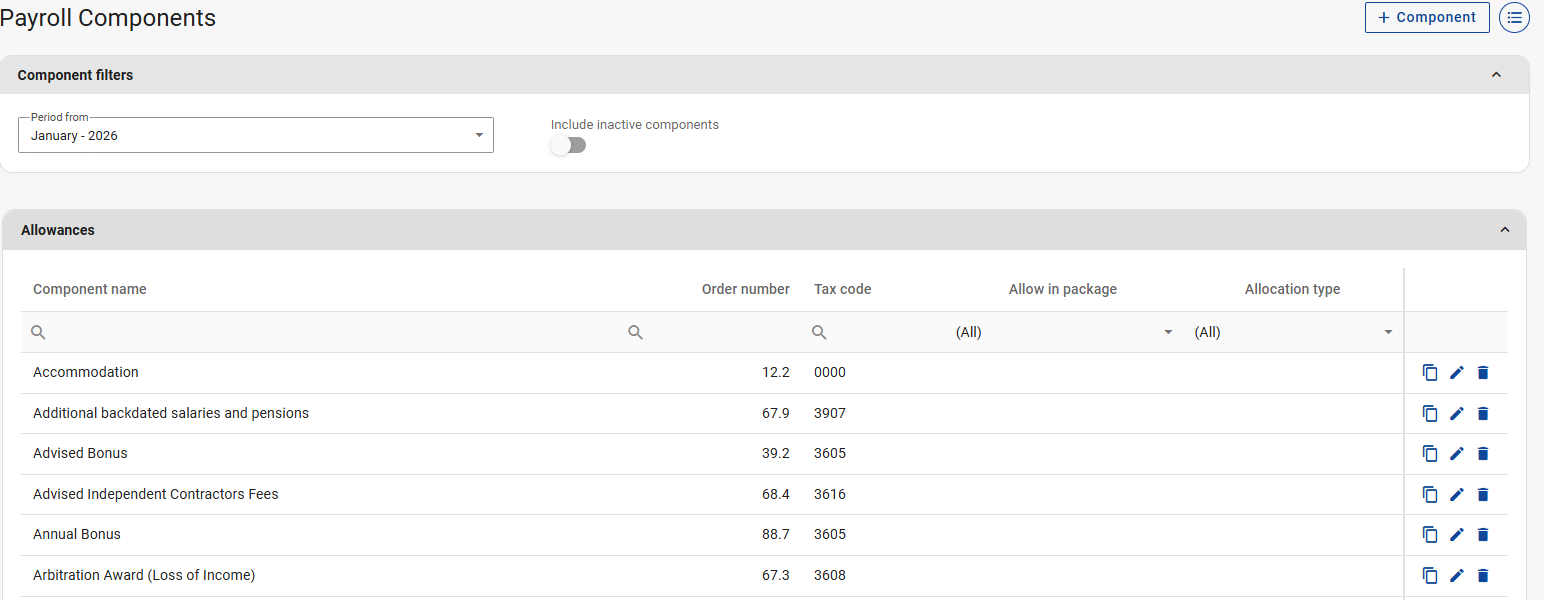Sort by Order number column header

coord(745,289)
